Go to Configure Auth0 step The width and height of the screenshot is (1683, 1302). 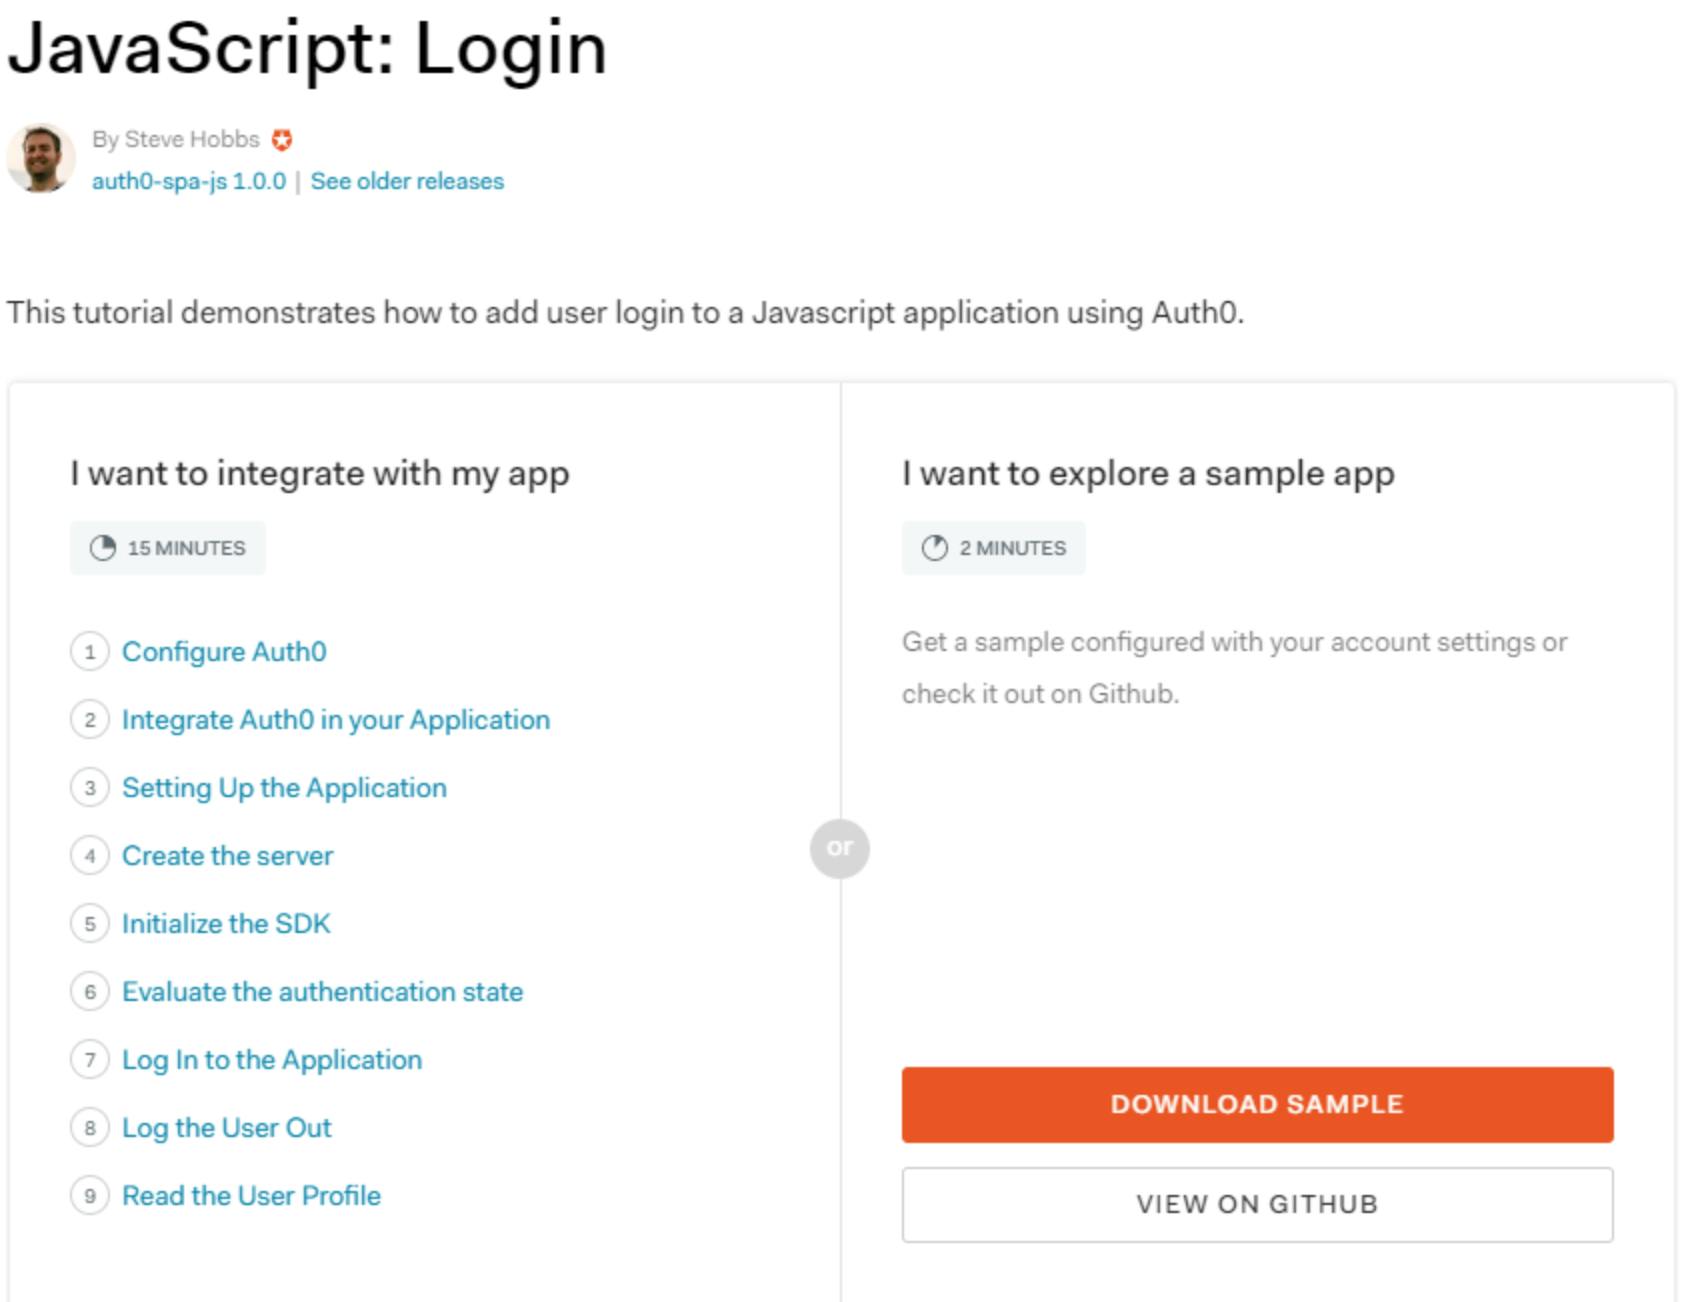click(224, 652)
